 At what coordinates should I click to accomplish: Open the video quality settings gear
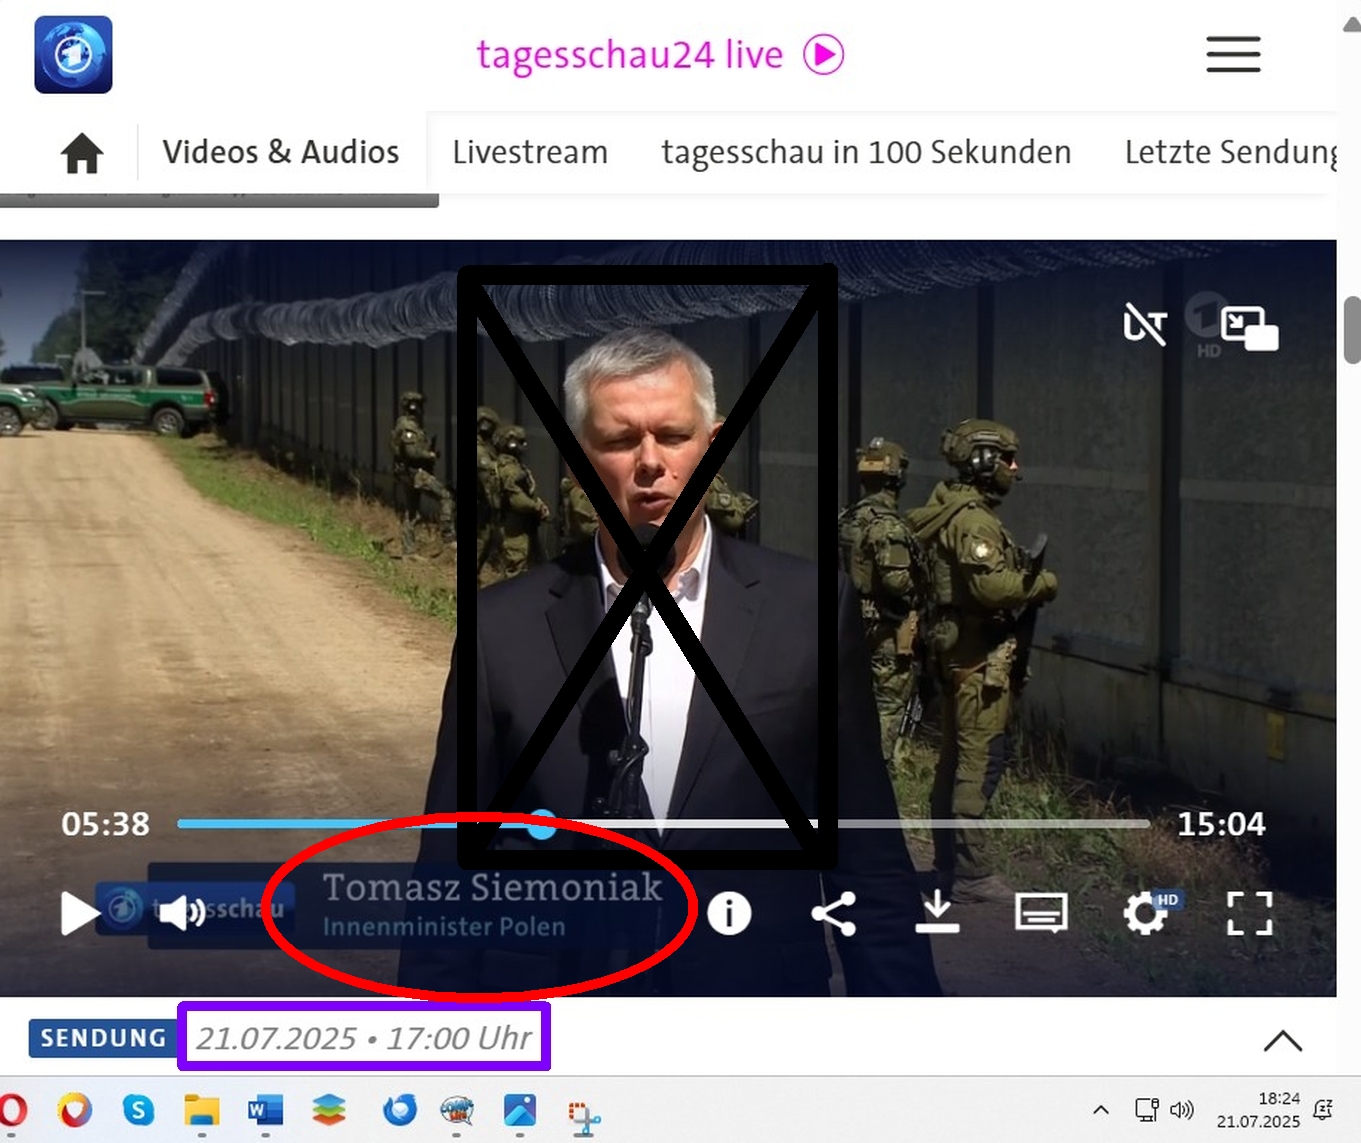click(1146, 913)
